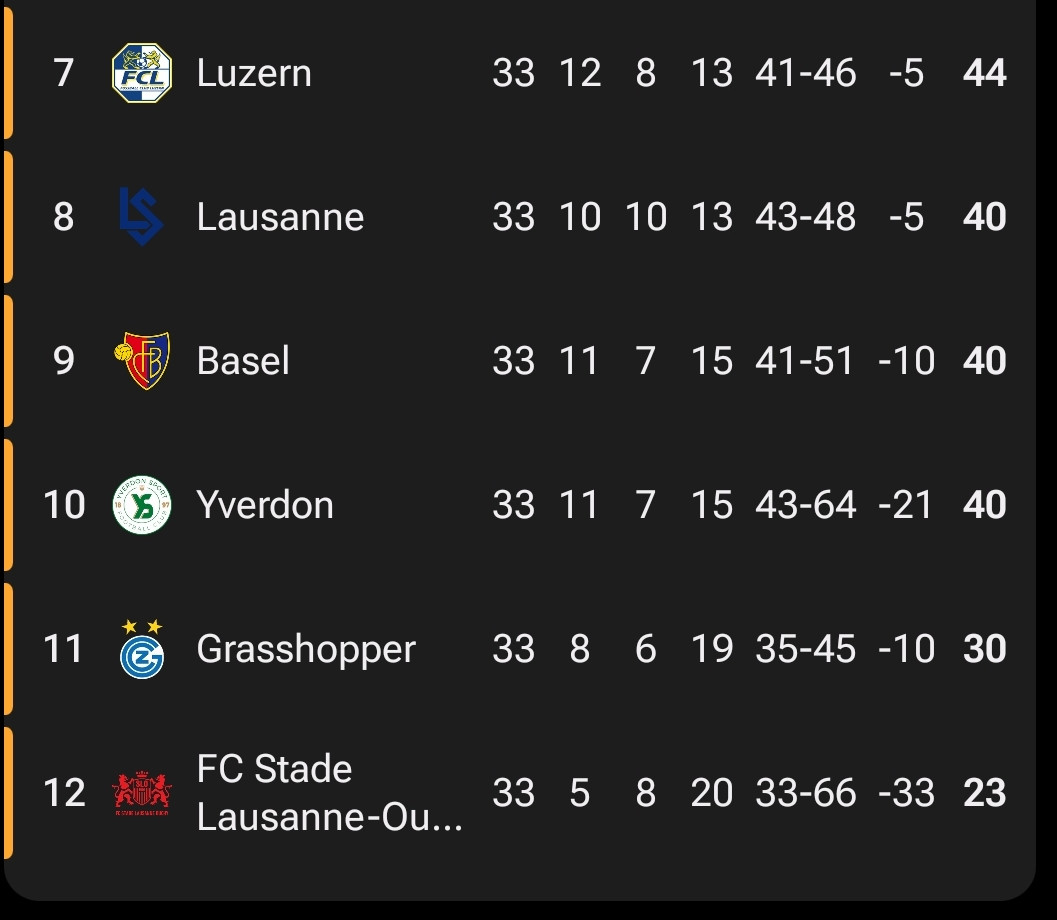The width and height of the screenshot is (1057, 920).
Task: Click the FC Stade Lausanne-Ouchy team name
Action: (329, 793)
